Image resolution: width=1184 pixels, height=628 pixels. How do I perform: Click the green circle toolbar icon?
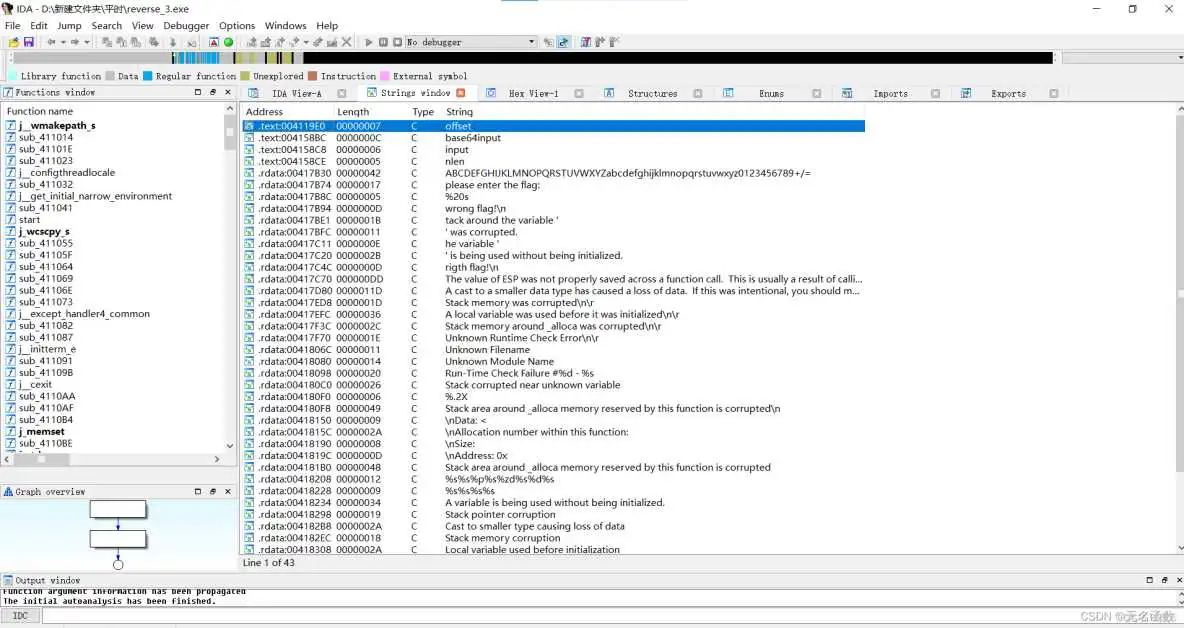point(228,42)
